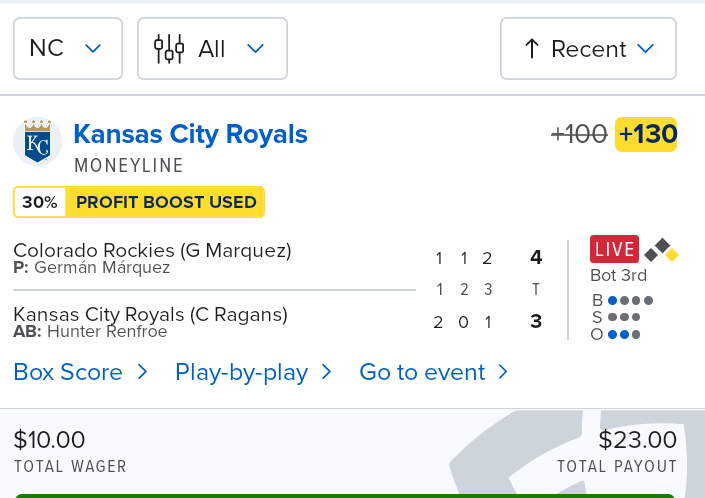The image size is (705, 498).
Task: Click the Kansas City Royals team title
Action: click(191, 134)
